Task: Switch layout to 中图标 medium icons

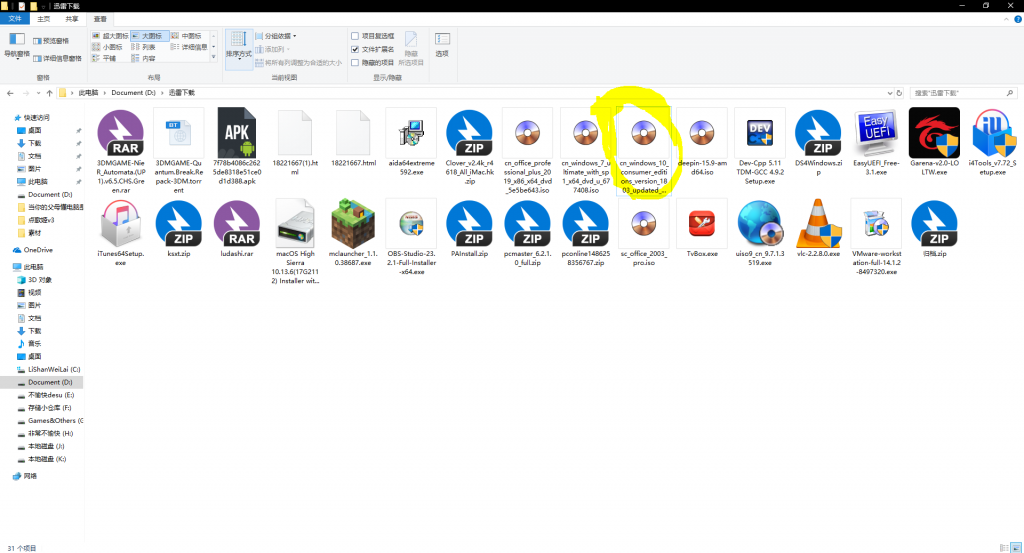Action: pyautogui.click(x=186, y=36)
